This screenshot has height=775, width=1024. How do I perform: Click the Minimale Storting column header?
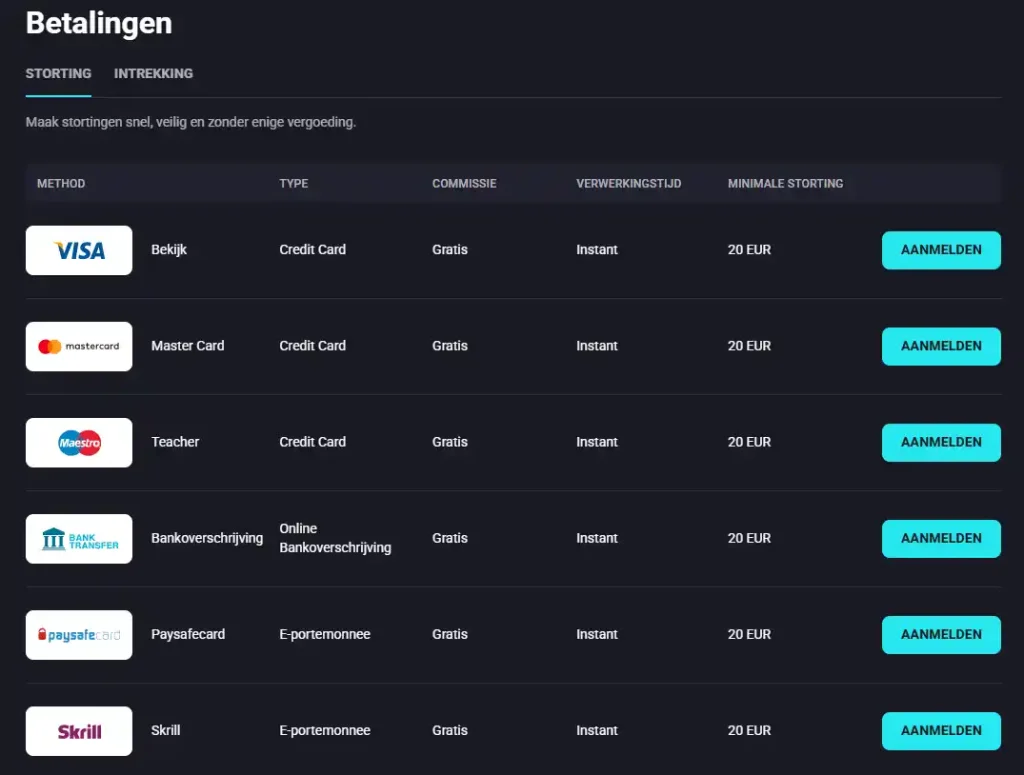tap(785, 183)
